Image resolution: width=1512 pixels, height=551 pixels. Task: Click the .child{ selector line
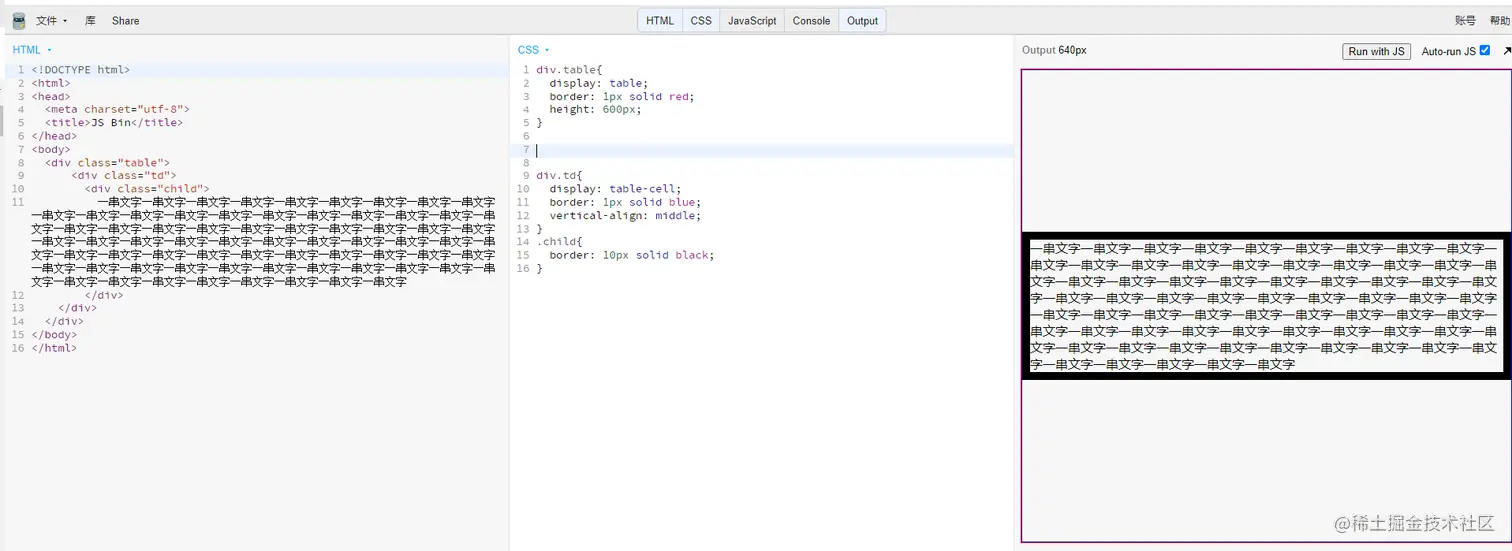[x=560, y=242]
